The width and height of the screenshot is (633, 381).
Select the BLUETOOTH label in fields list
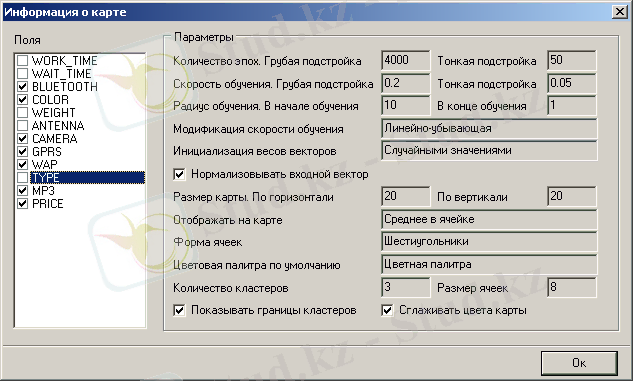65,87
